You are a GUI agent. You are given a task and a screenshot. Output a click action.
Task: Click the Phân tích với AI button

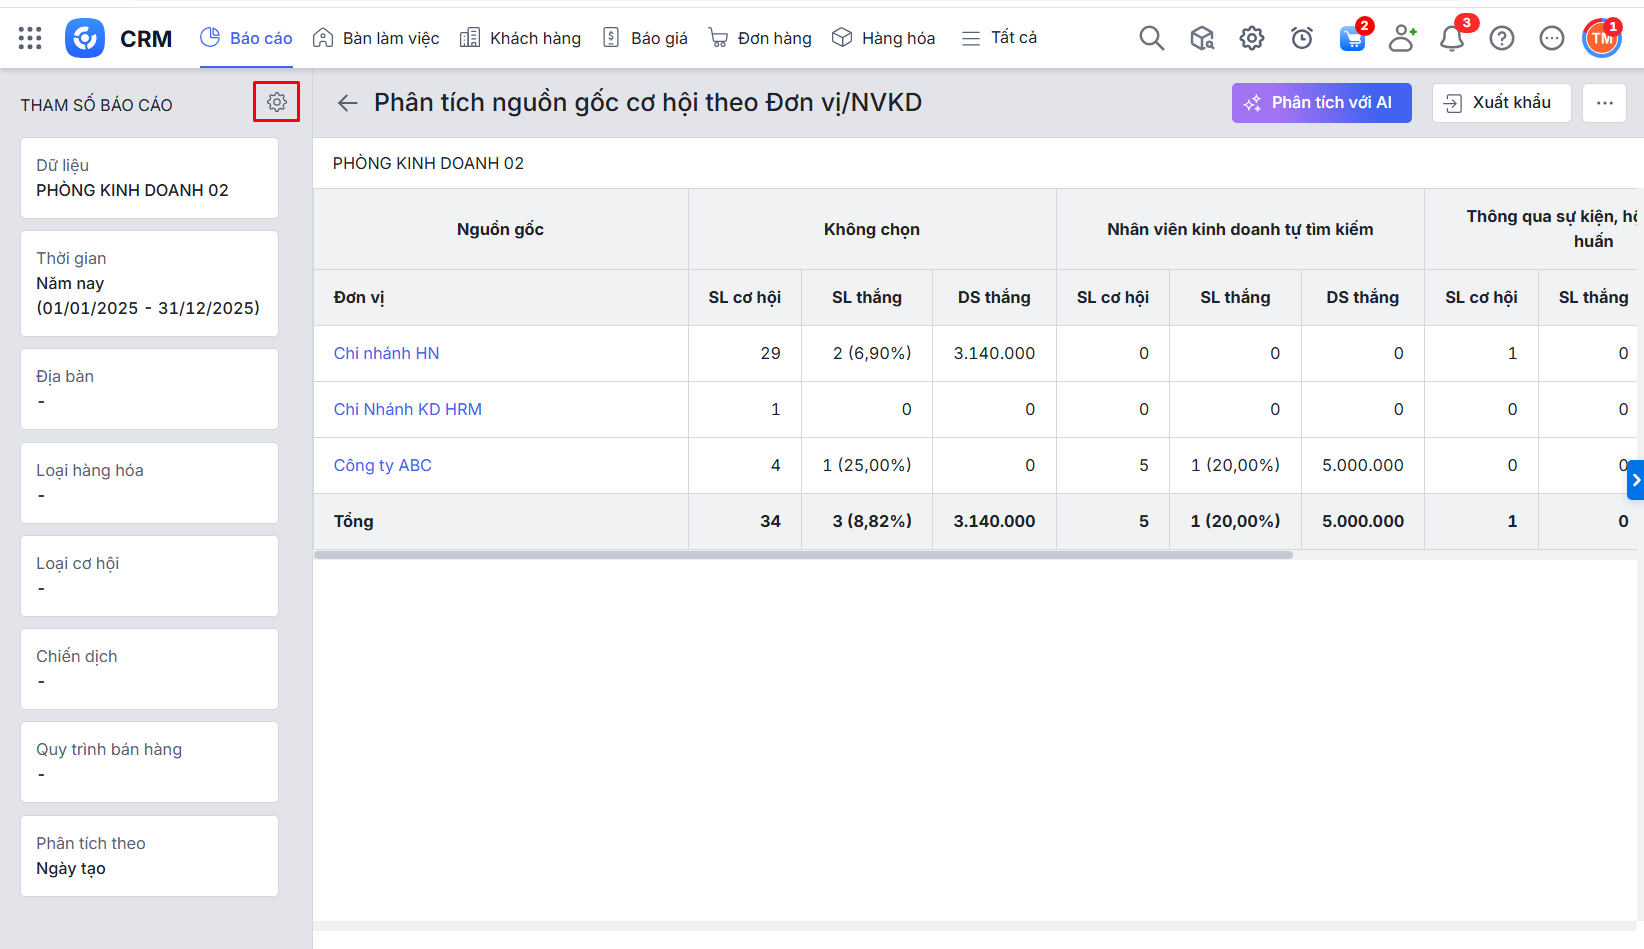click(x=1321, y=103)
